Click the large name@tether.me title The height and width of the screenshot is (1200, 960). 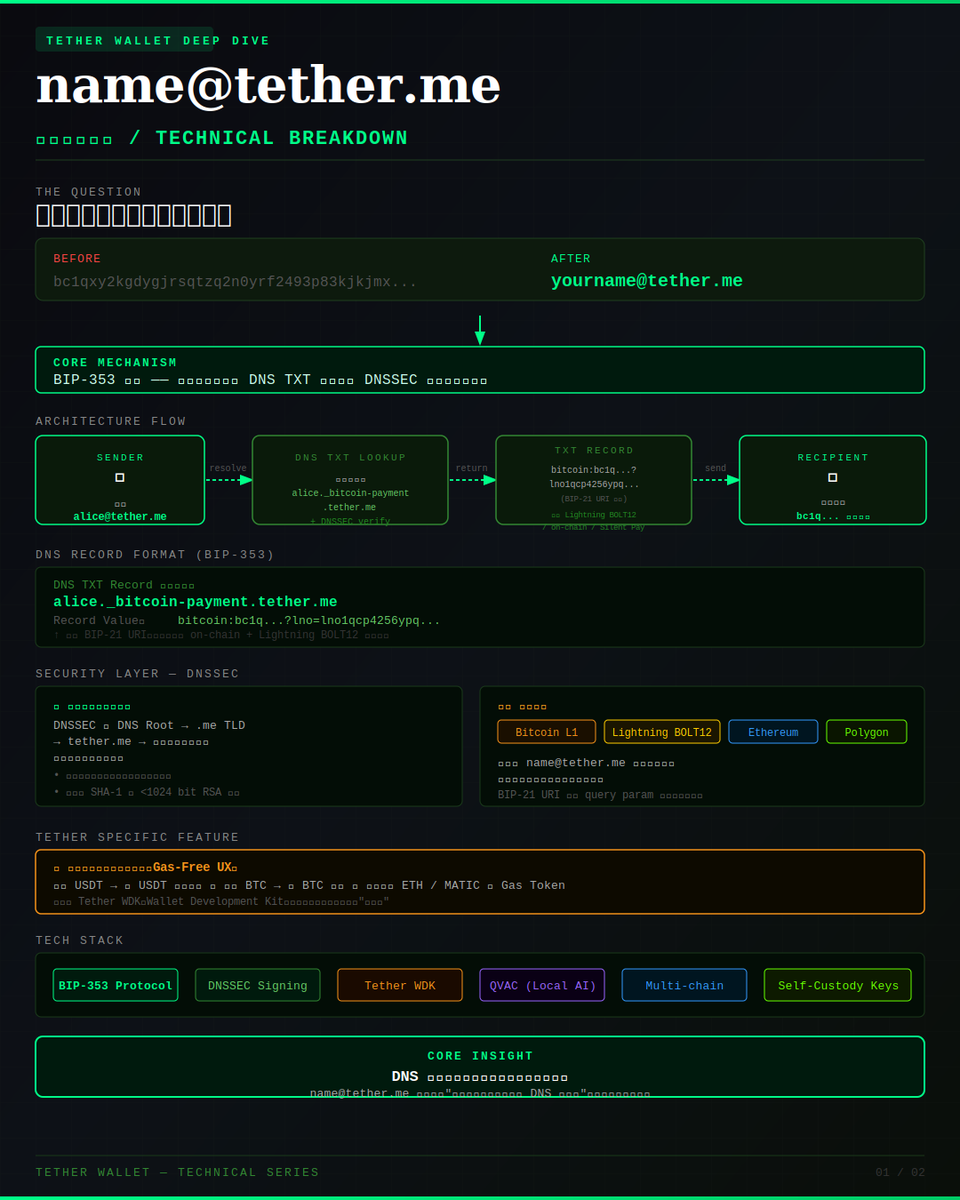tap(268, 85)
